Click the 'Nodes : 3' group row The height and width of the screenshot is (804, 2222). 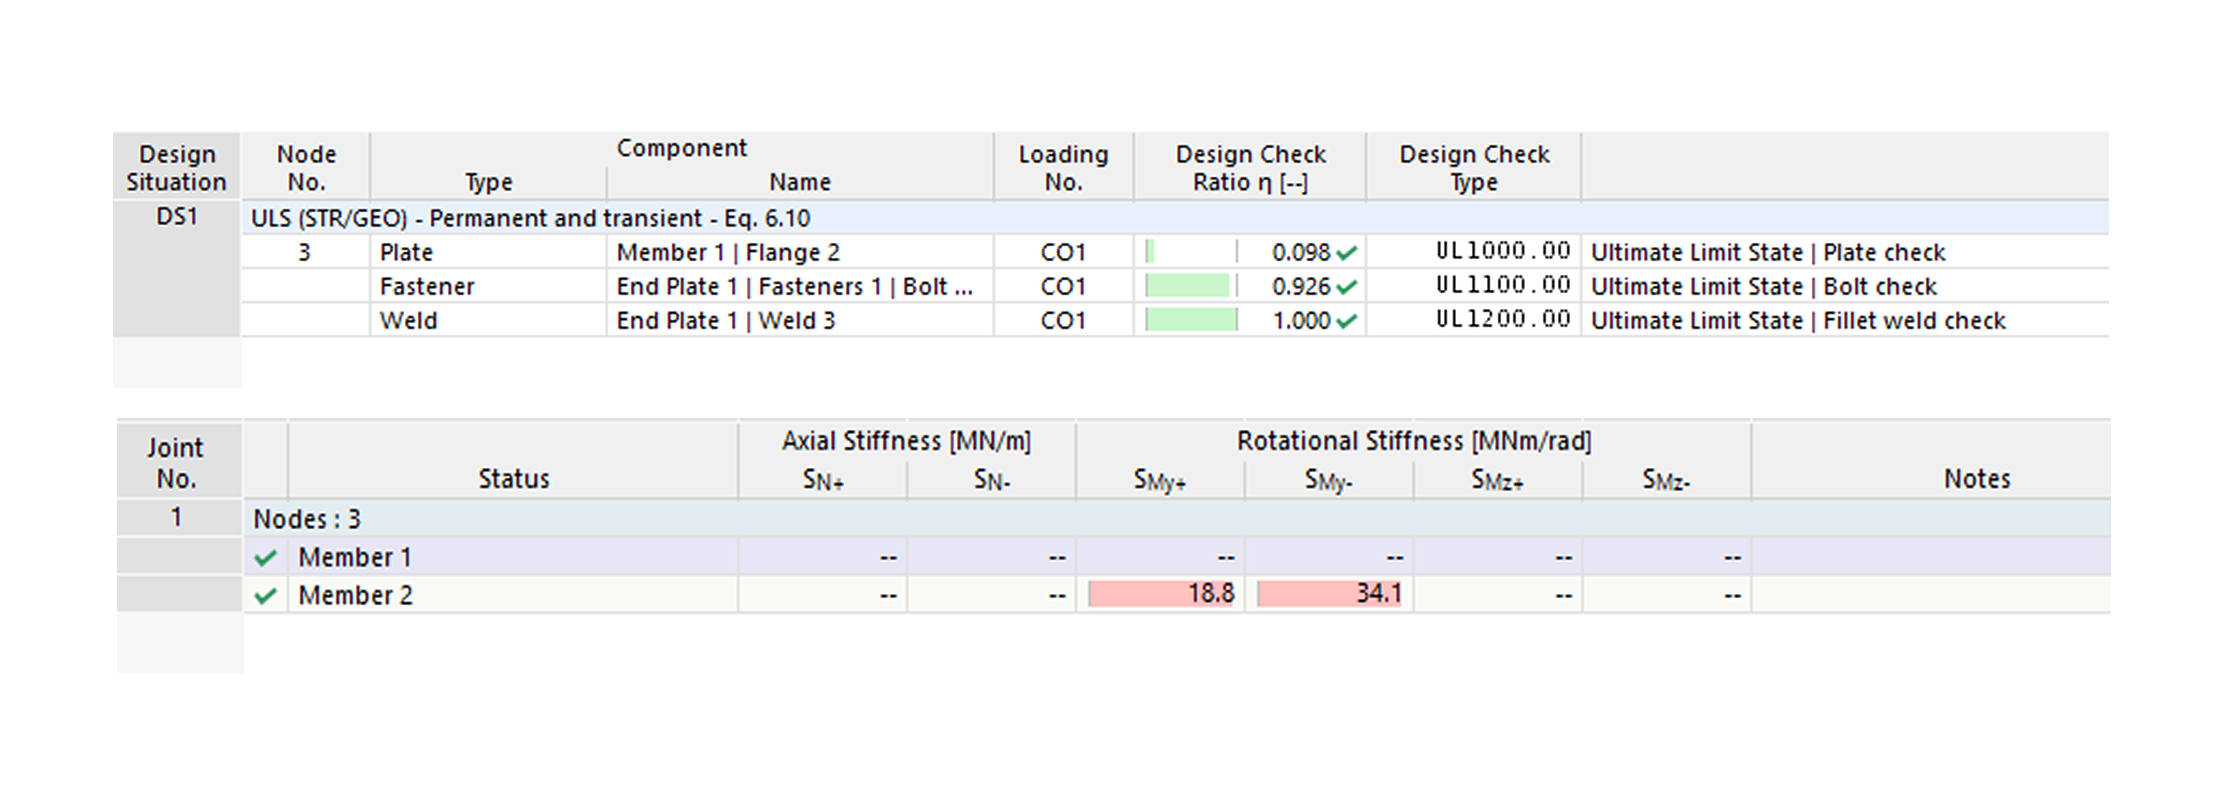click(1177, 519)
